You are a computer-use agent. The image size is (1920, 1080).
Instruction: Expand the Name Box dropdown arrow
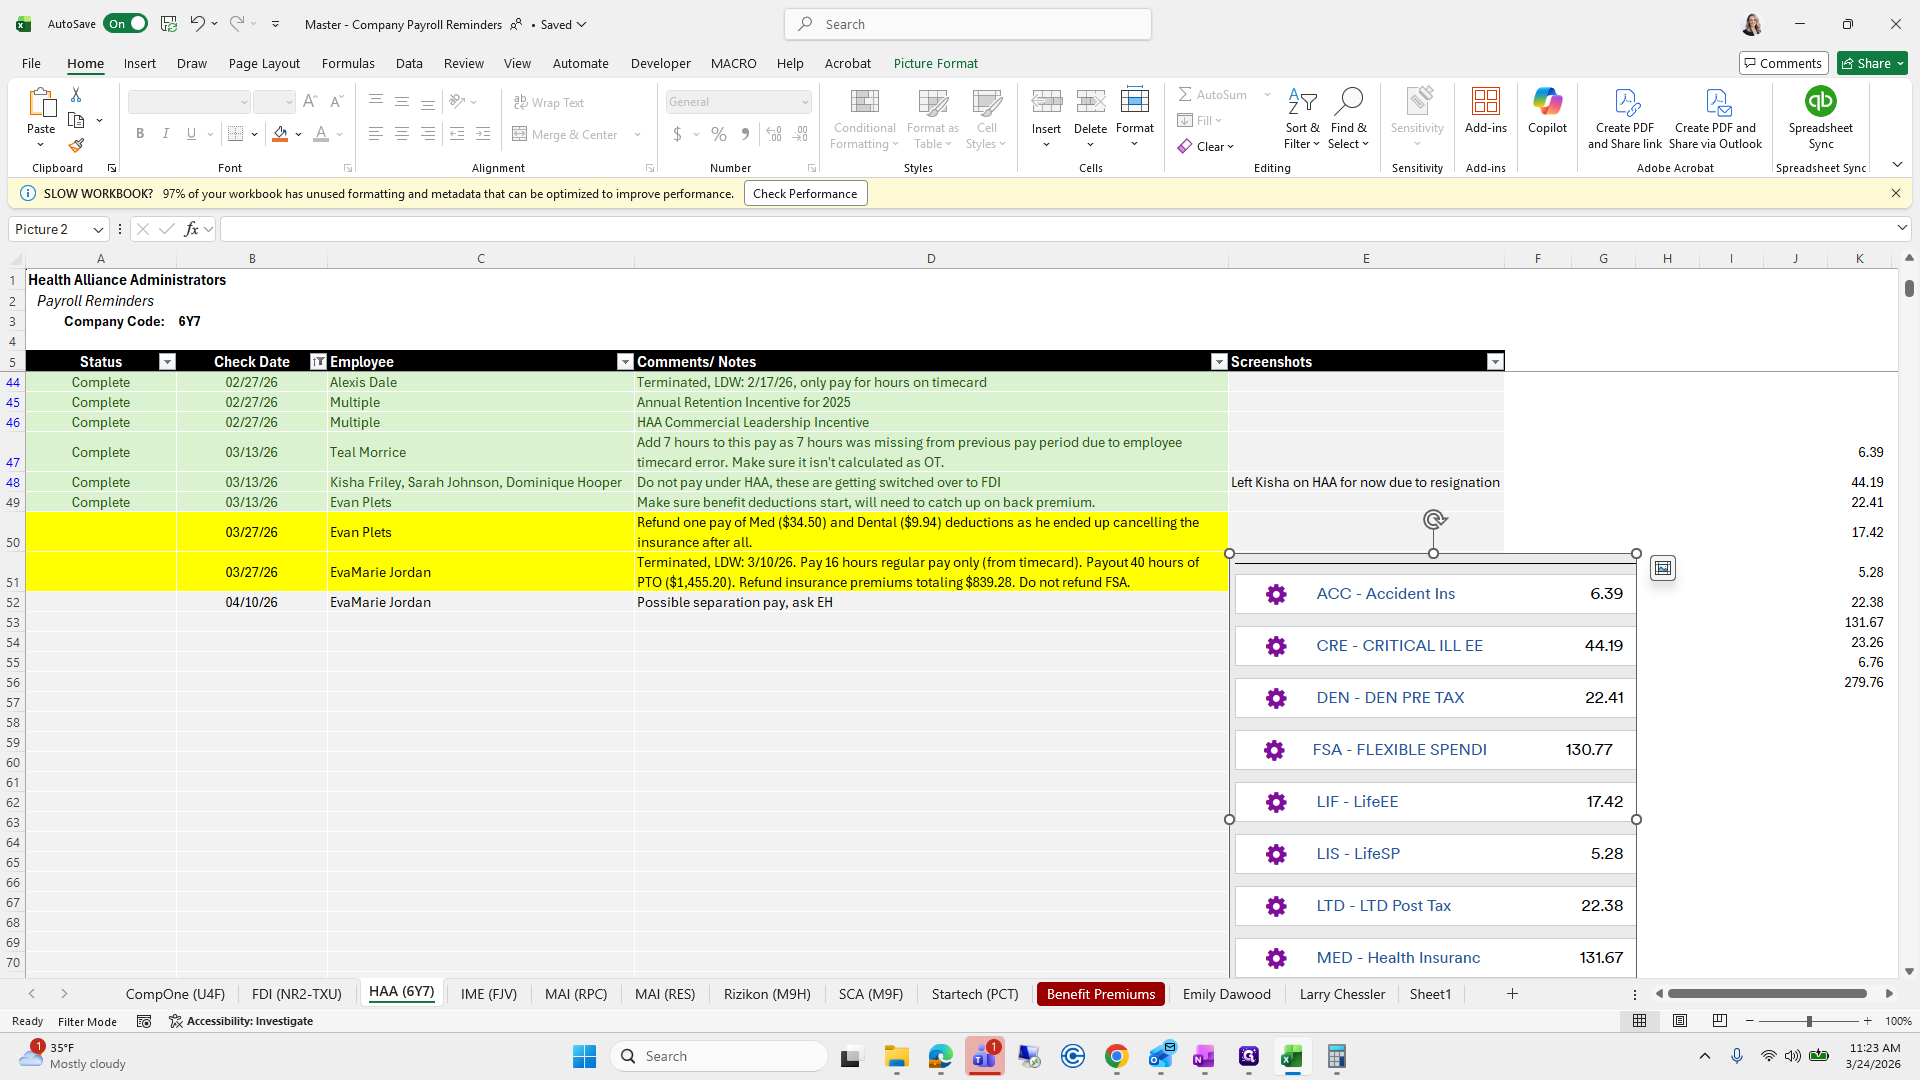click(98, 230)
